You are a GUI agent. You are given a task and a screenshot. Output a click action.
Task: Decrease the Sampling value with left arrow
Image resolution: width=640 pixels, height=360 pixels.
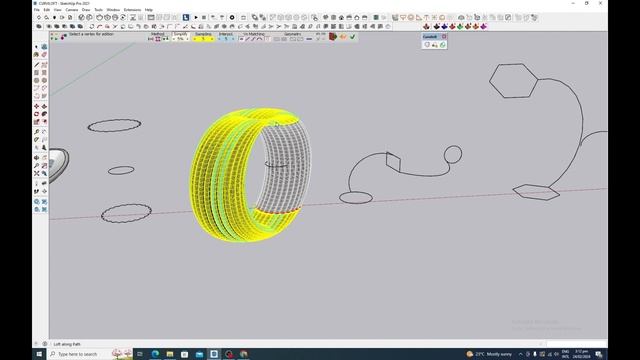[x=194, y=39]
